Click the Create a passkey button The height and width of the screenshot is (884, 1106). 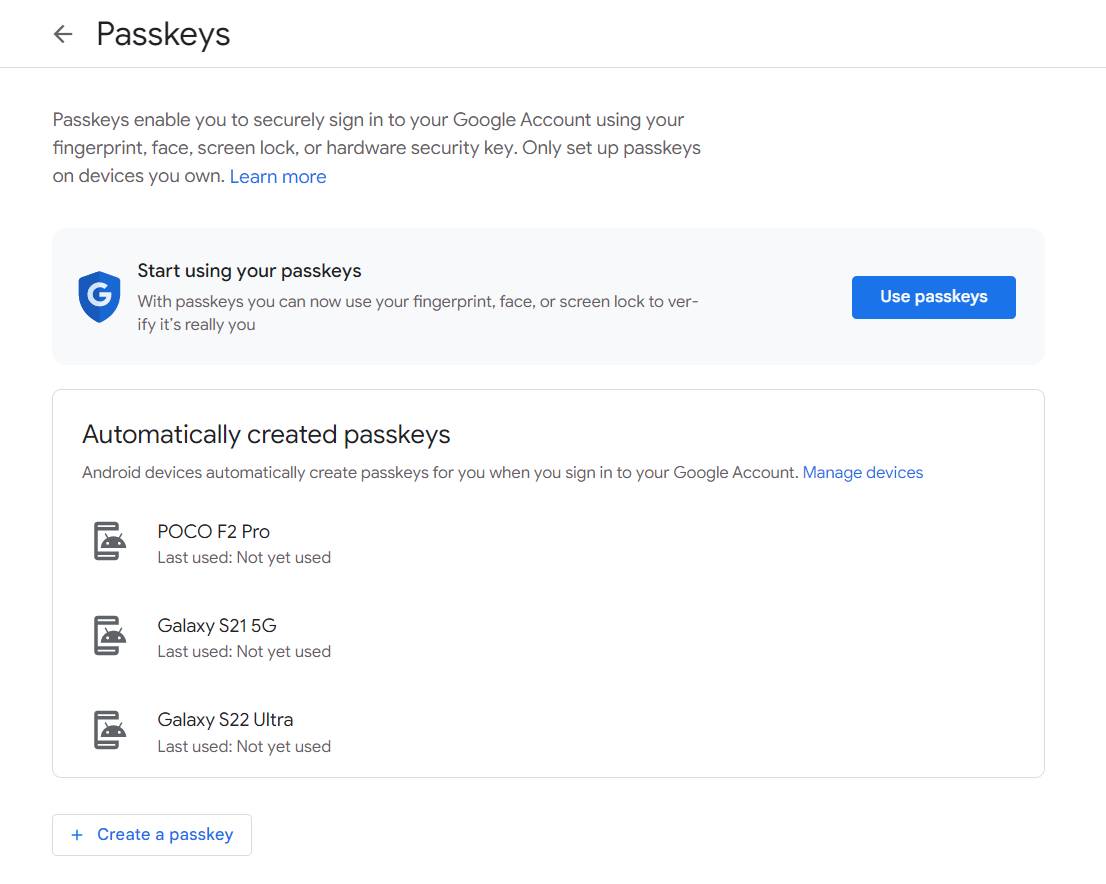click(x=152, y=835)
